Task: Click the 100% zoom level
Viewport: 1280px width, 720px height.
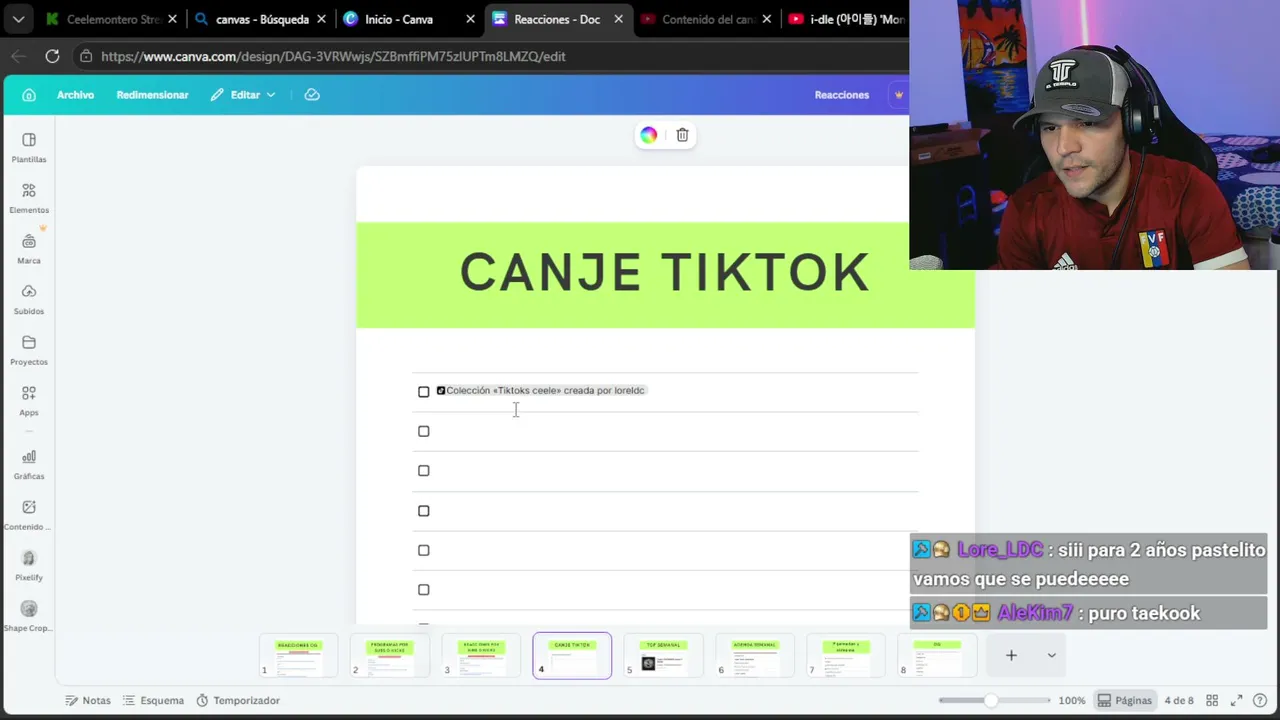Action: 1072,700
